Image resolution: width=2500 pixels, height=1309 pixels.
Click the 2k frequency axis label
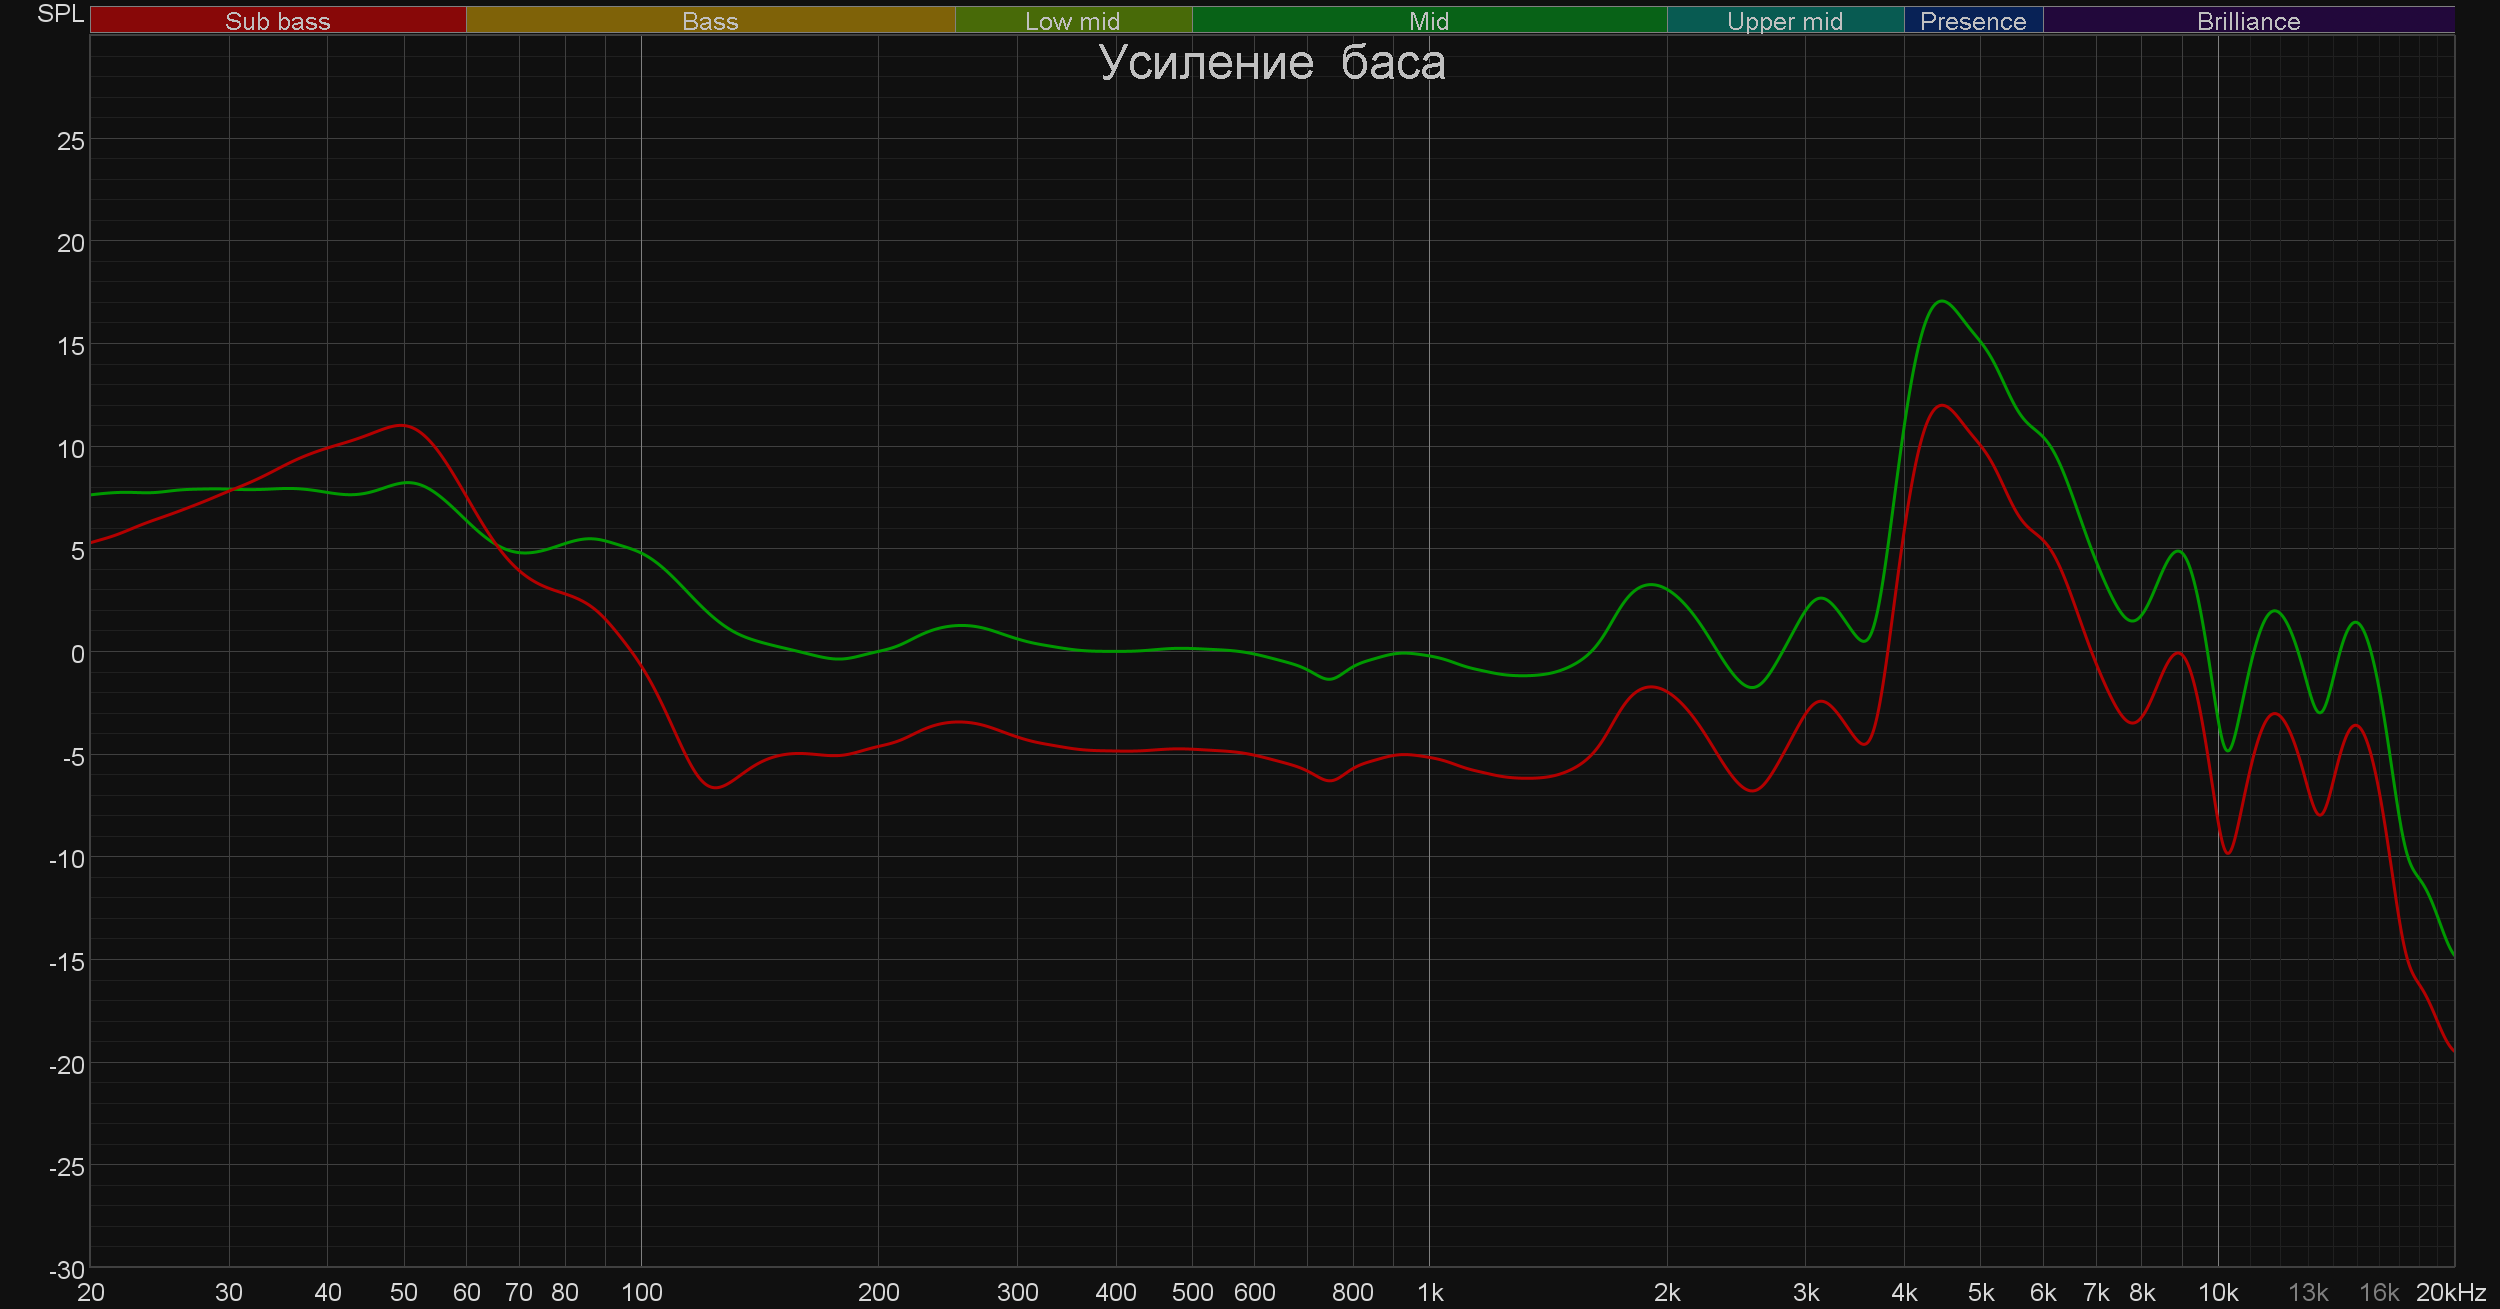[1666, 1293]
